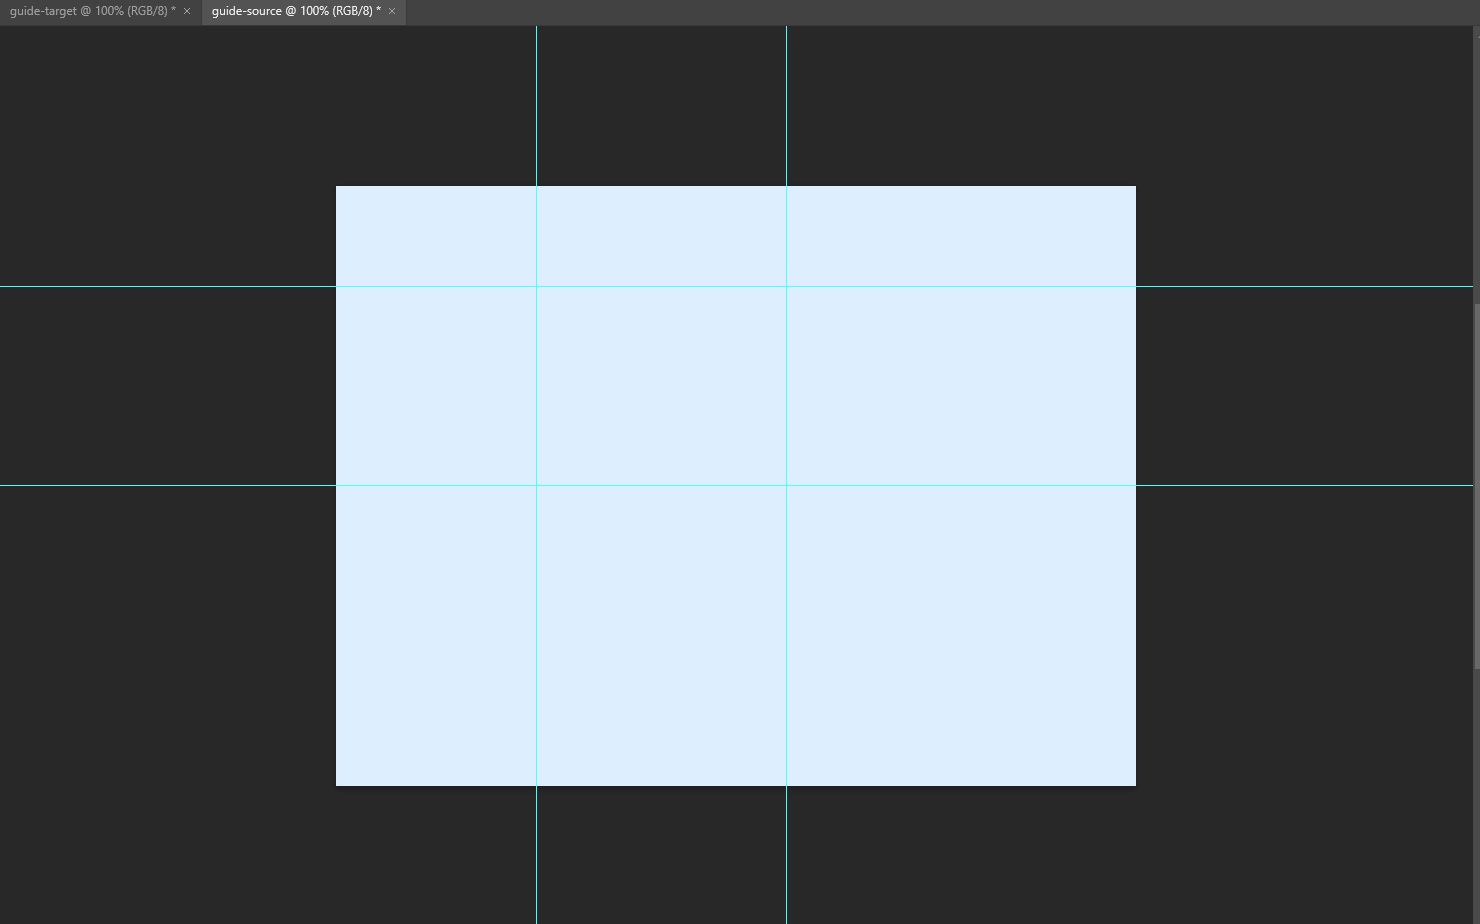Screen dimensions: 1480x924
Task: Close the guide-target document tab
Action: 187,11
